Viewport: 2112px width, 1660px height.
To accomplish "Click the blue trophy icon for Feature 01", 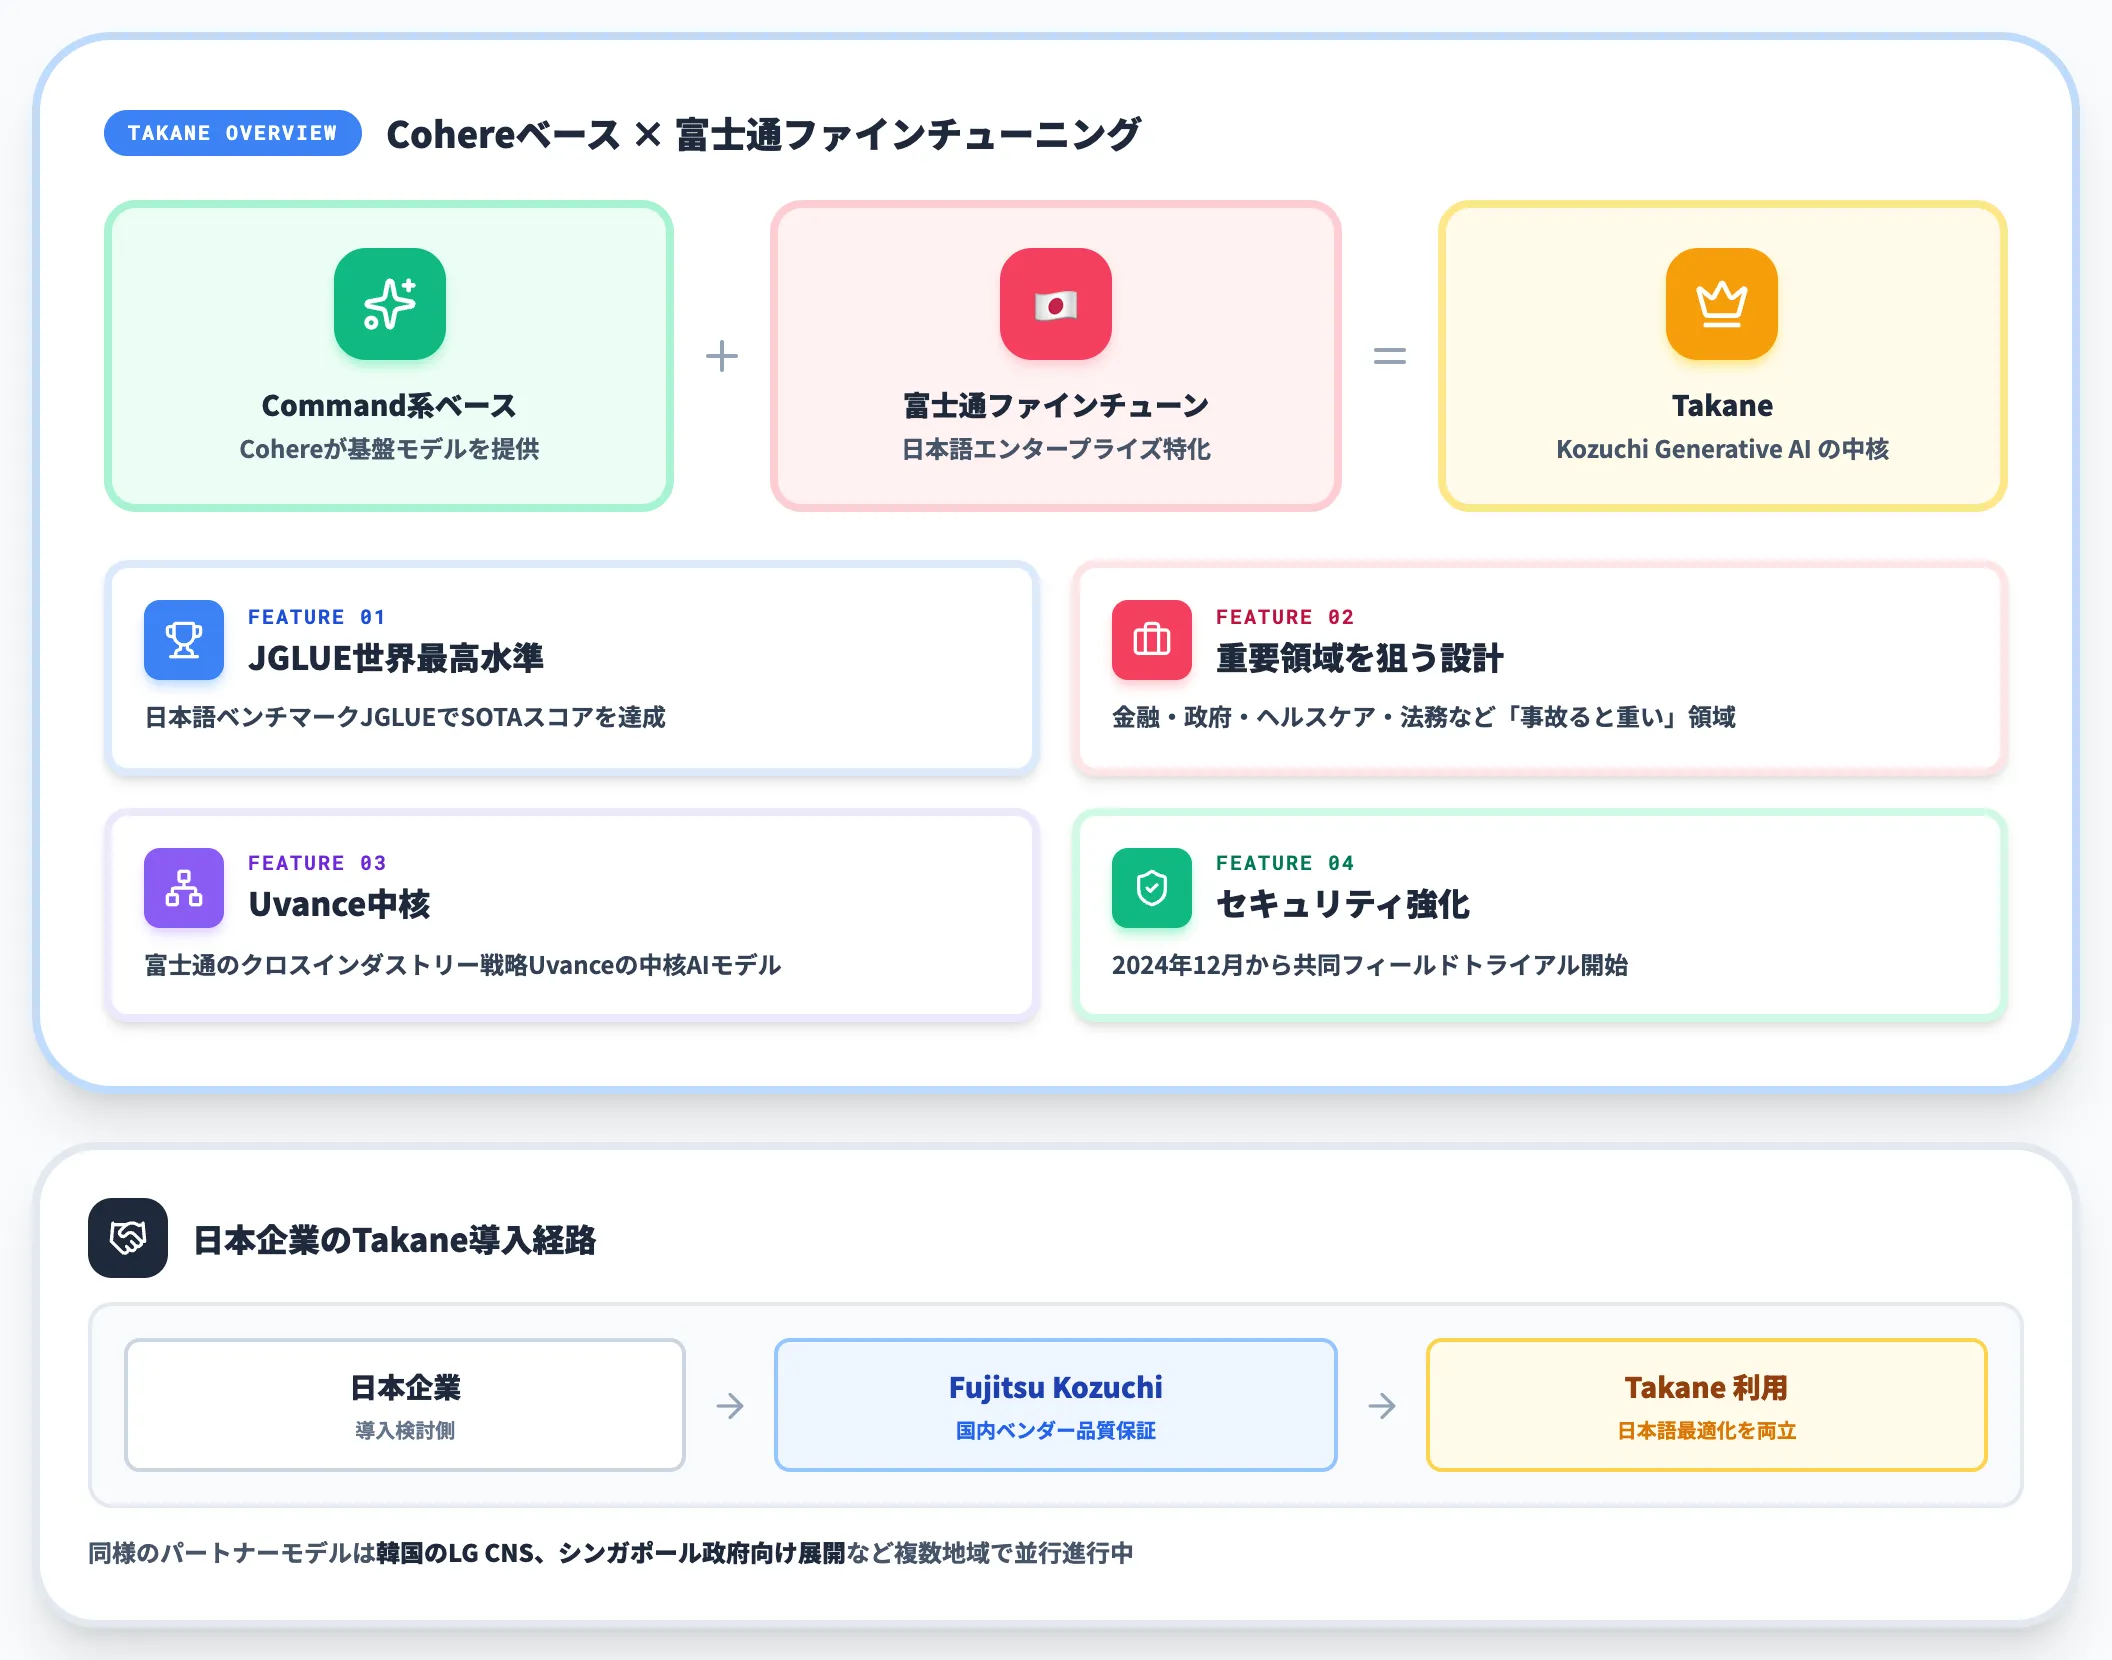I will click(x=184, y=640).
